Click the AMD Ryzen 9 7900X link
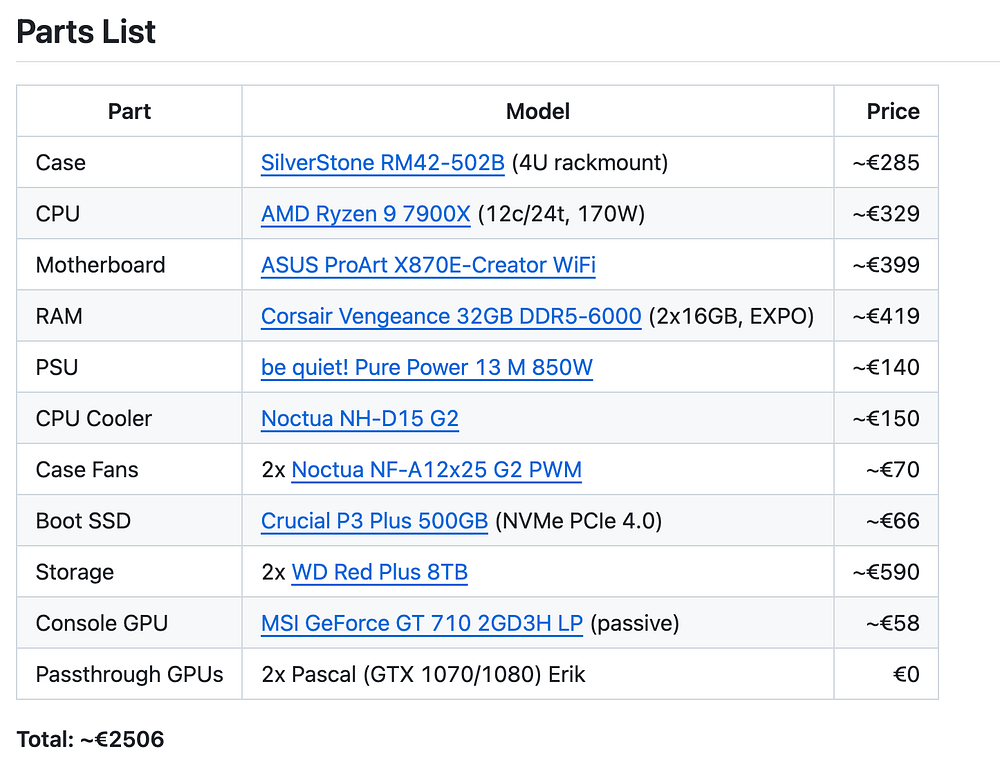The image size is (1000, 783). point(365,214)
